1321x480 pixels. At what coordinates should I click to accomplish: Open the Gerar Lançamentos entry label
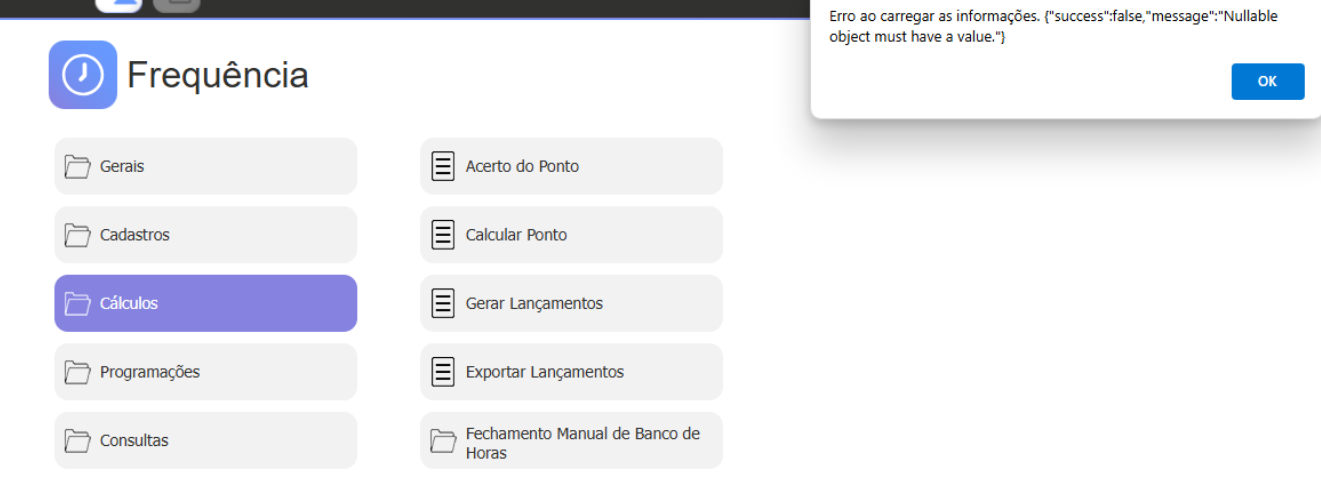[534, 303]
